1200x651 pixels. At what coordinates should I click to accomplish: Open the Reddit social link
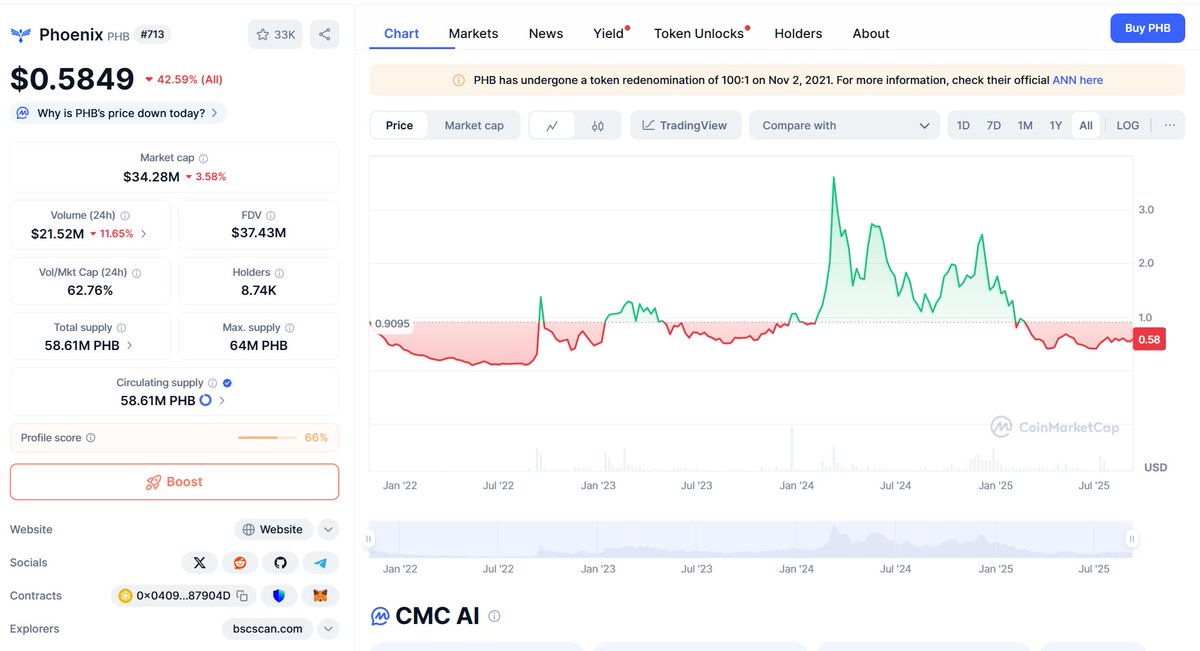click(240, 563)
